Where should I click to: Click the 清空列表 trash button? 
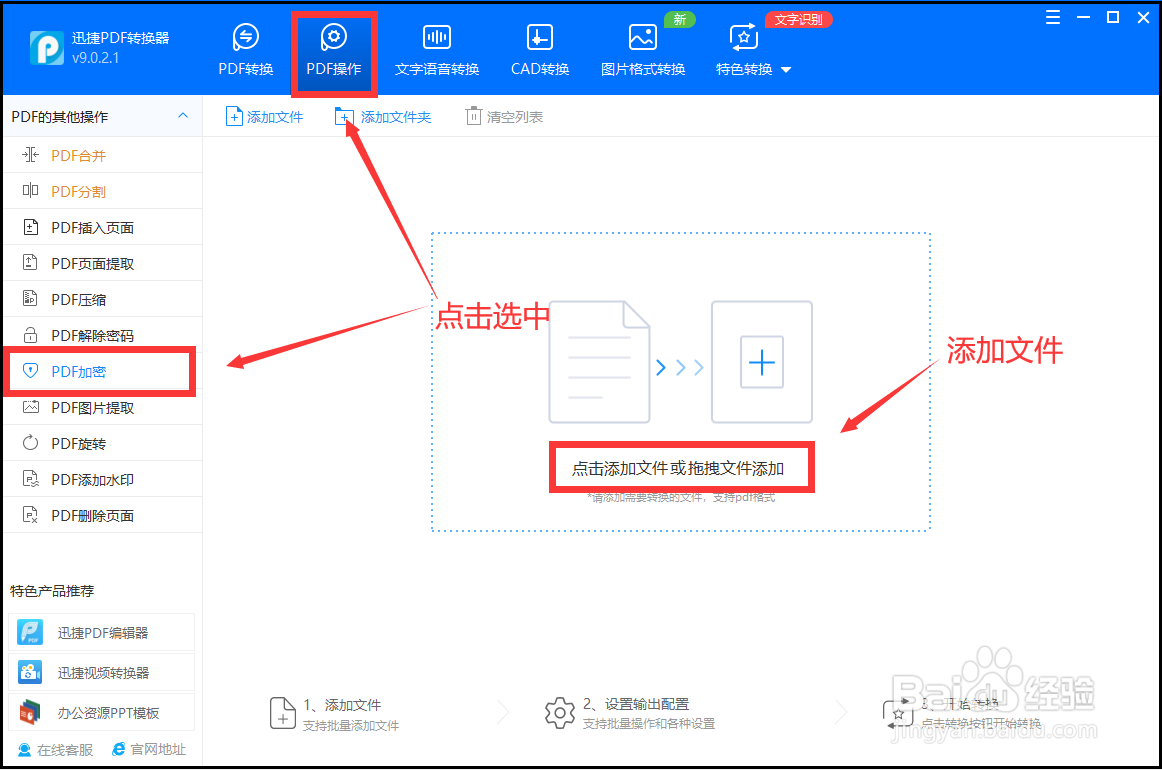pyautogui.click(x=504, y=116)
